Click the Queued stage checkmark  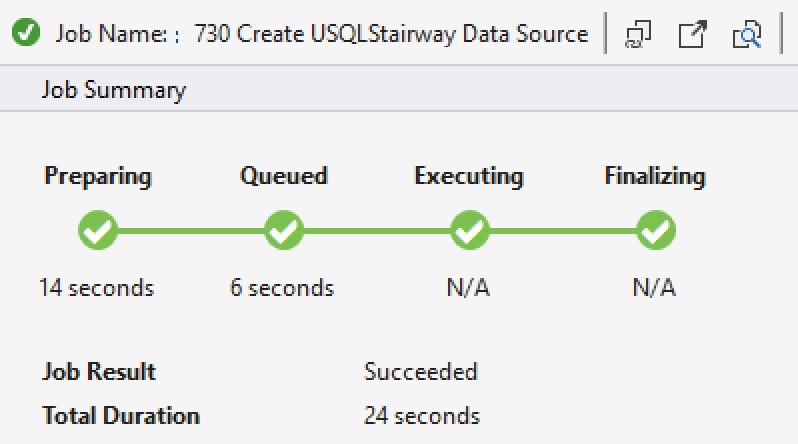pos(284,232)
